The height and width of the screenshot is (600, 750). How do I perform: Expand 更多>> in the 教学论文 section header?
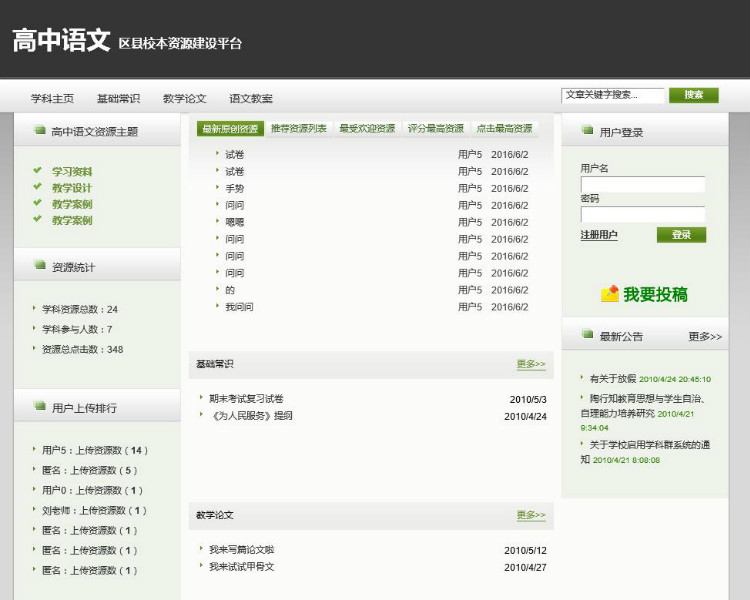531,515
